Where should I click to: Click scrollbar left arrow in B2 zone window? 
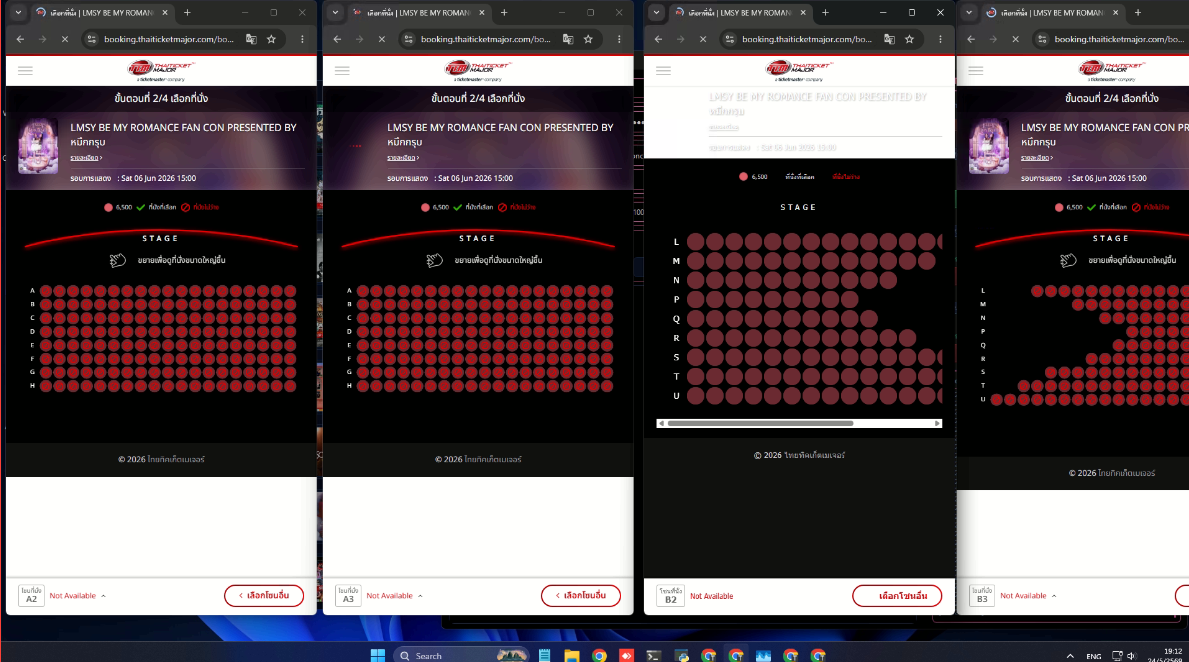click(661, 423)
